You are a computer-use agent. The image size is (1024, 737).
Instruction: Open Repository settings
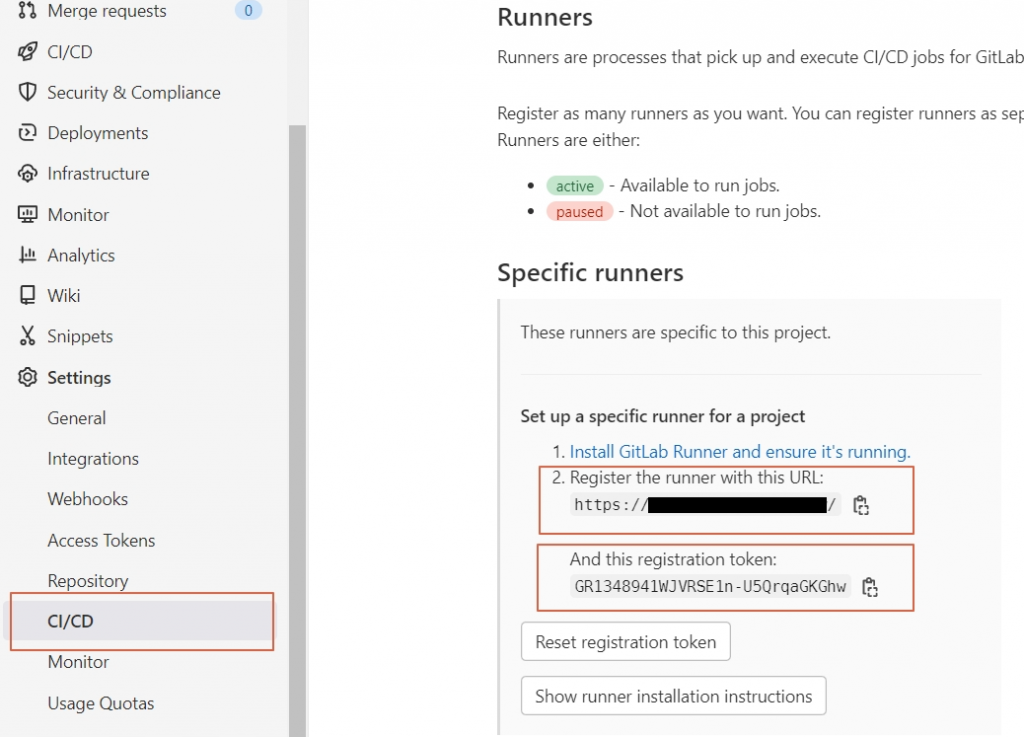tap(88, 581)
